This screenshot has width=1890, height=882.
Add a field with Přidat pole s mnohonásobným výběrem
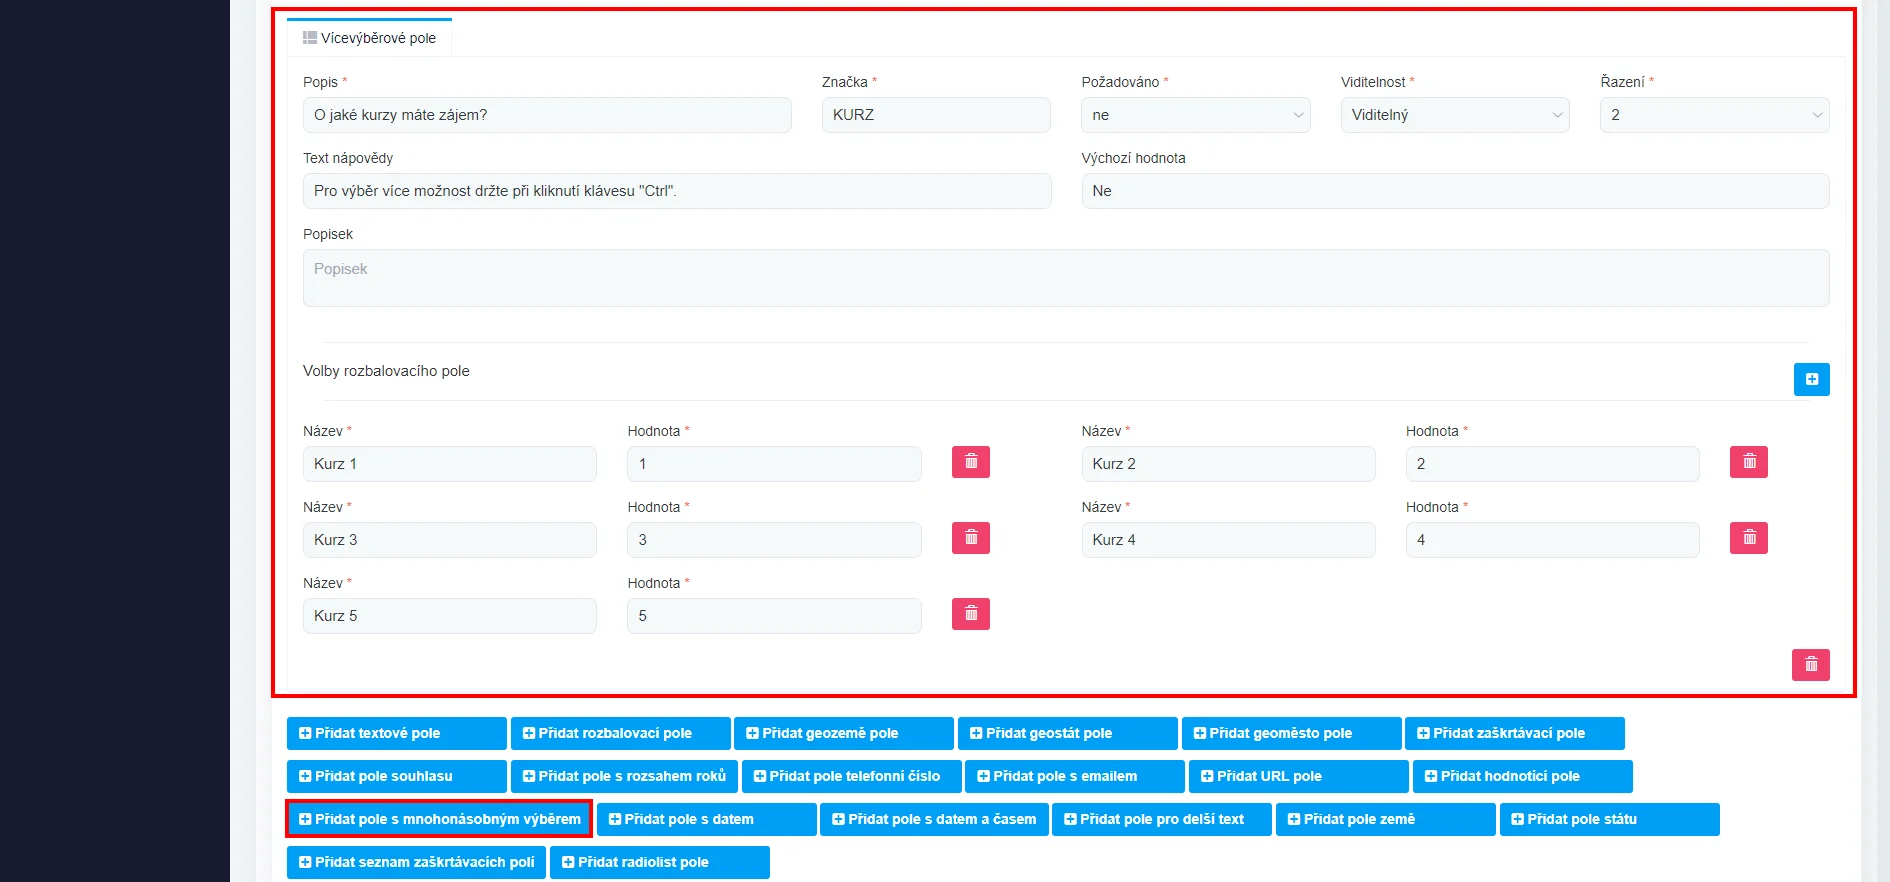pyautogui.click(x=439, y=819)
